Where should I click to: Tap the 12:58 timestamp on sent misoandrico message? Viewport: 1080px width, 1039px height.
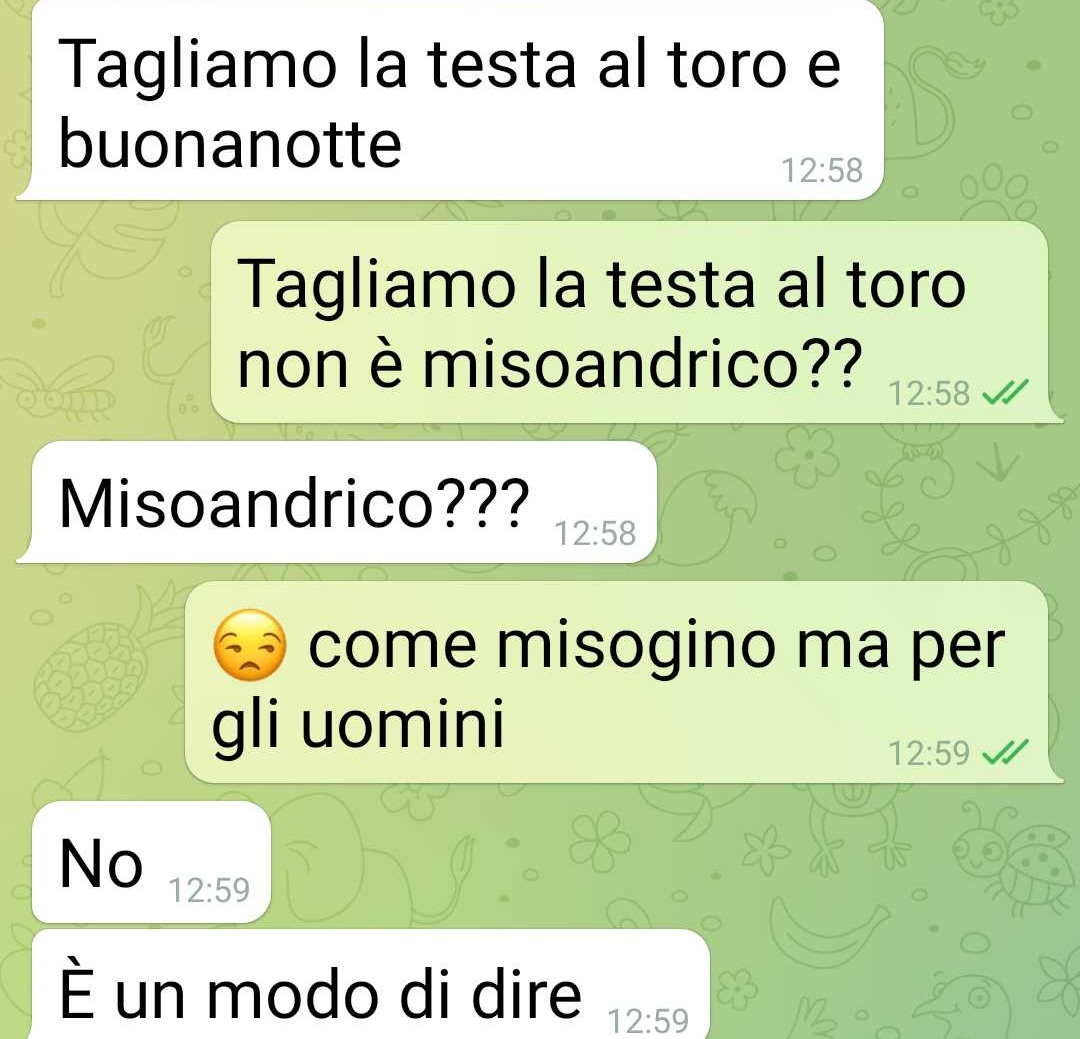click(929, 393)
